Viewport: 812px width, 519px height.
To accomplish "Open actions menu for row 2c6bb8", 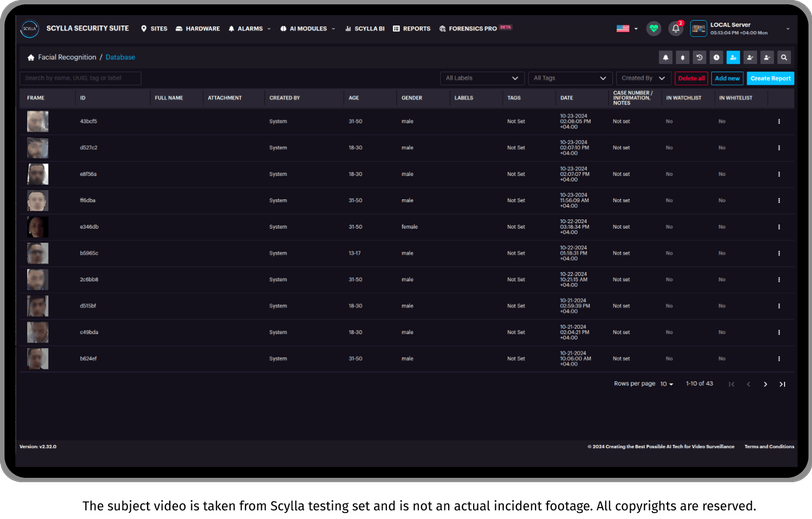I will click(779, 280).
